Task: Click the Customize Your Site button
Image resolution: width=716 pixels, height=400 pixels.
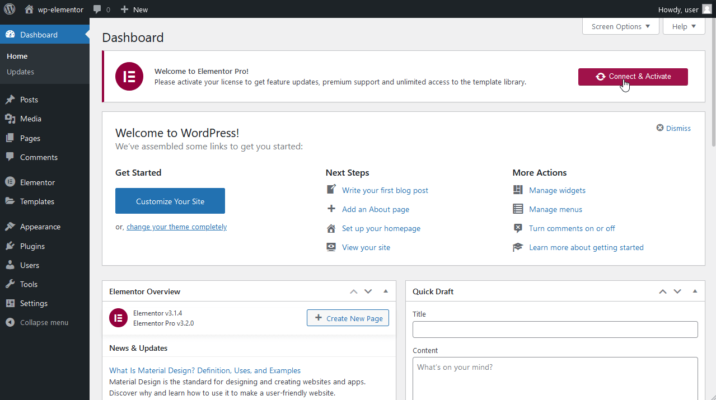Action: [170, 200]
